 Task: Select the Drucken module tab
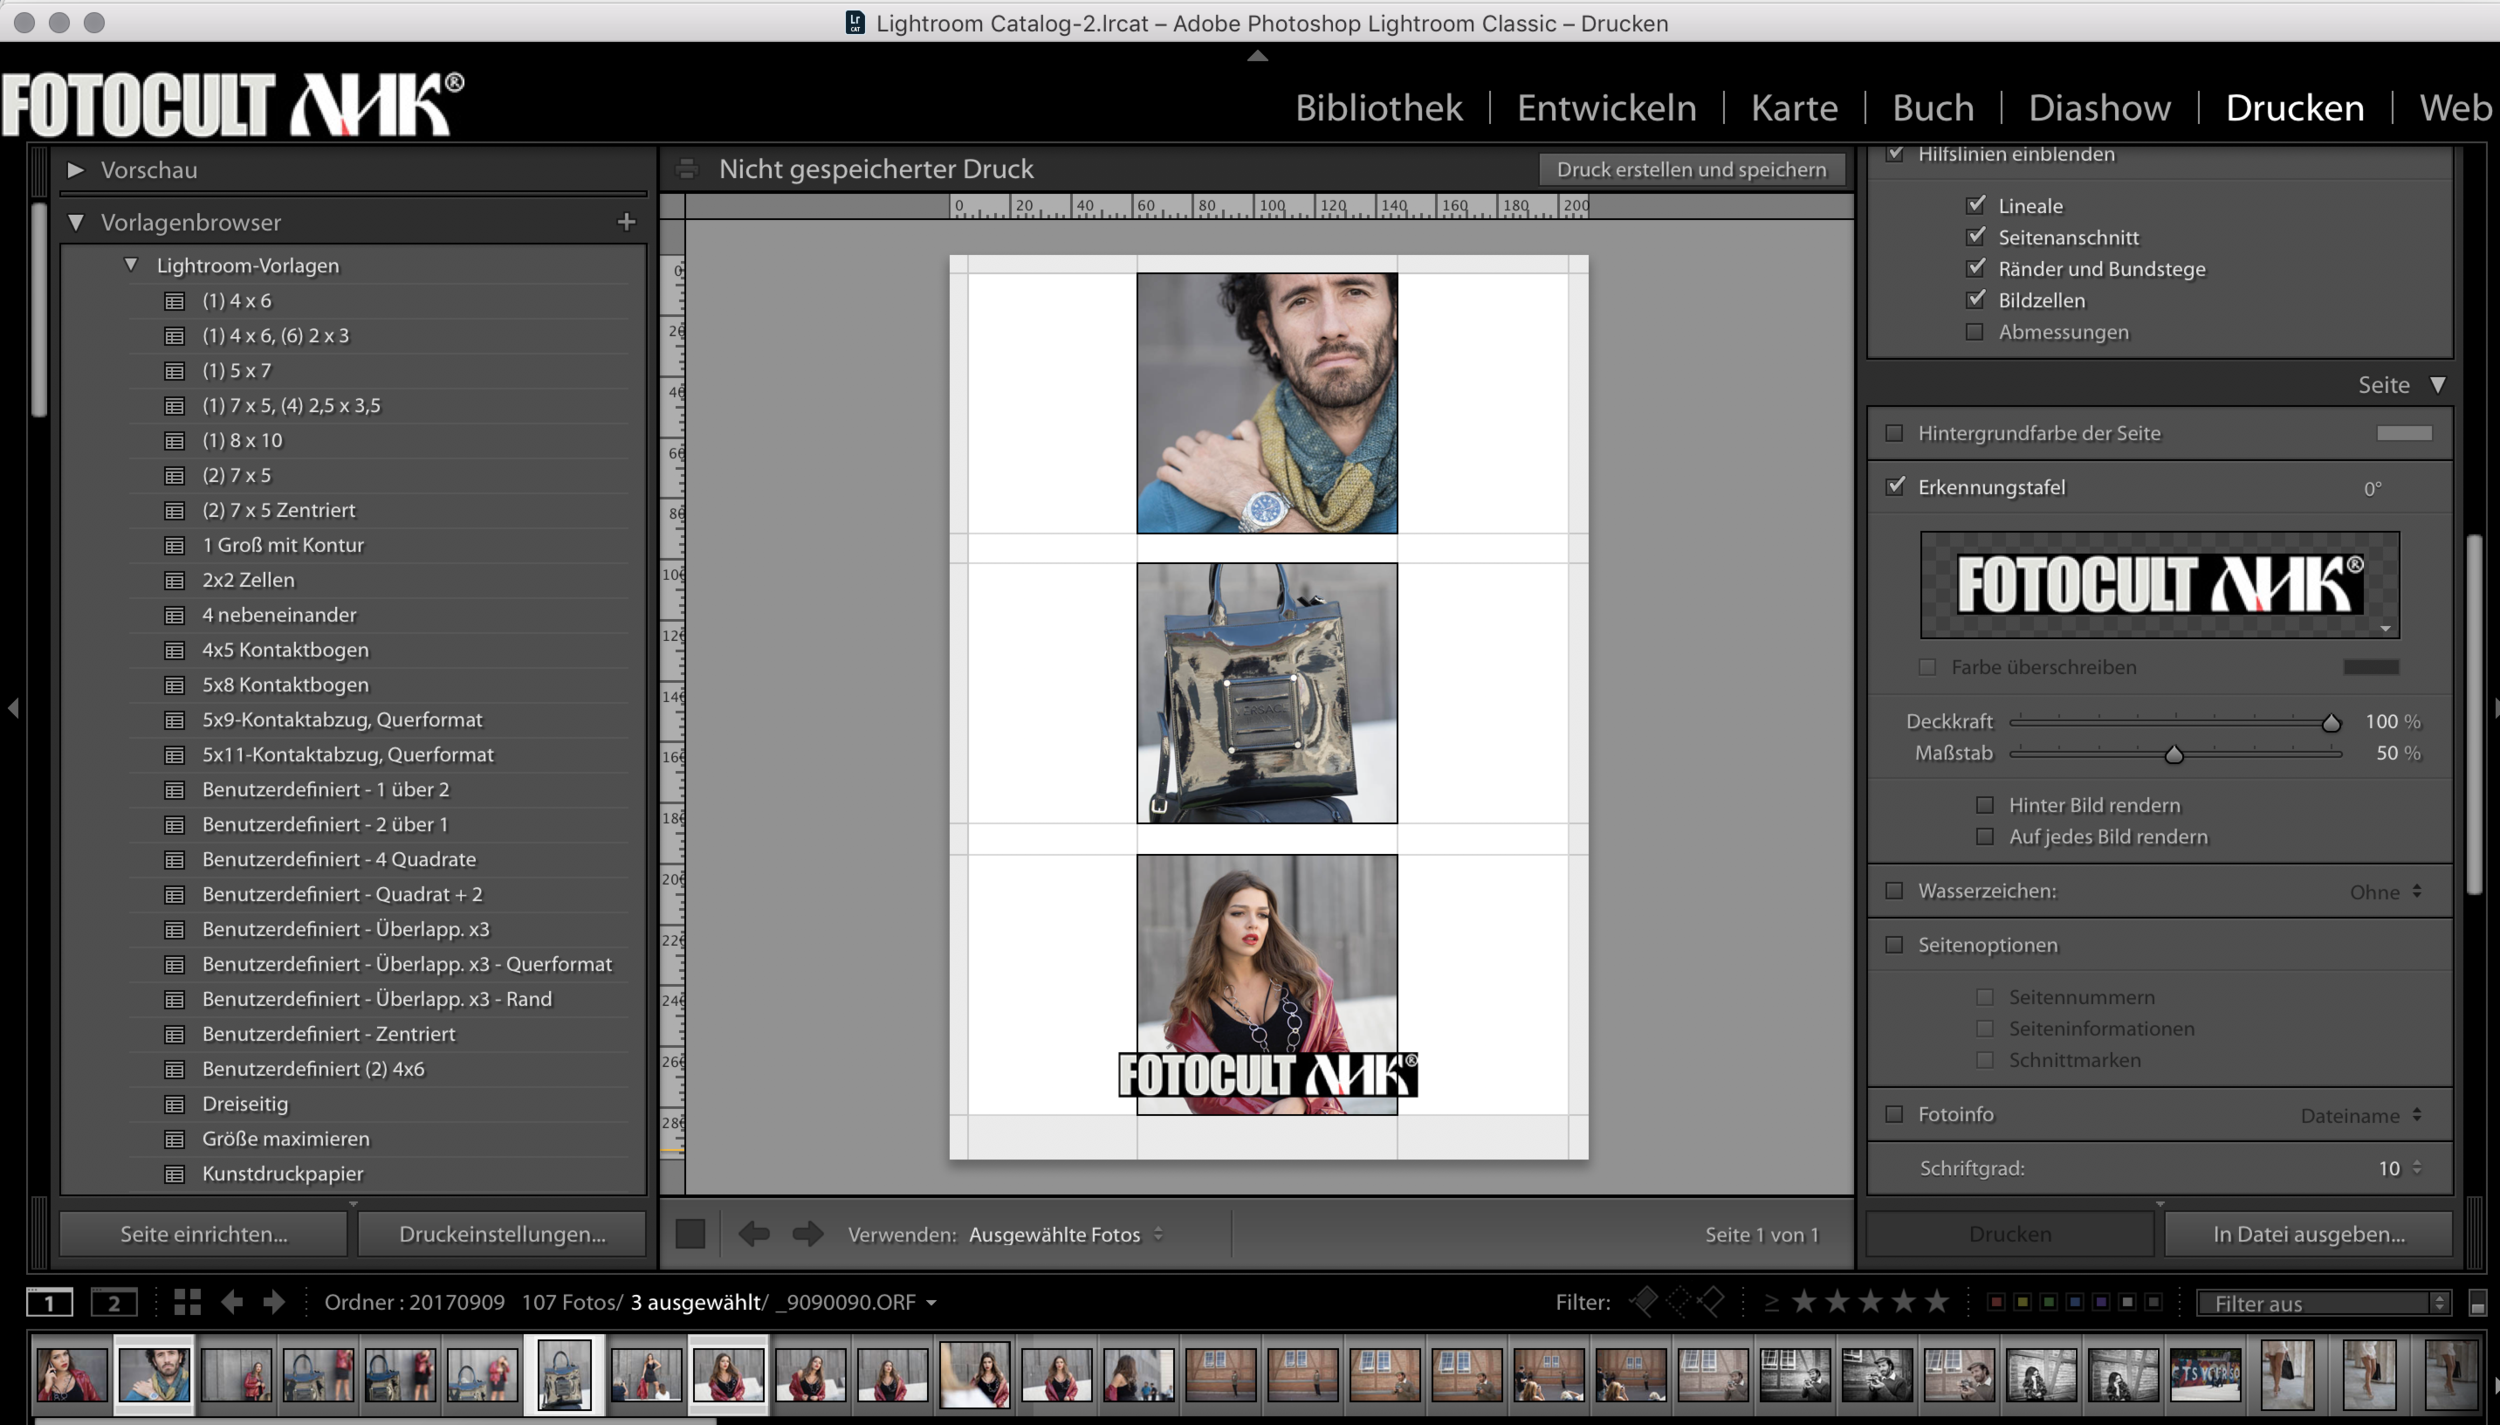[x=2294, y=107]
